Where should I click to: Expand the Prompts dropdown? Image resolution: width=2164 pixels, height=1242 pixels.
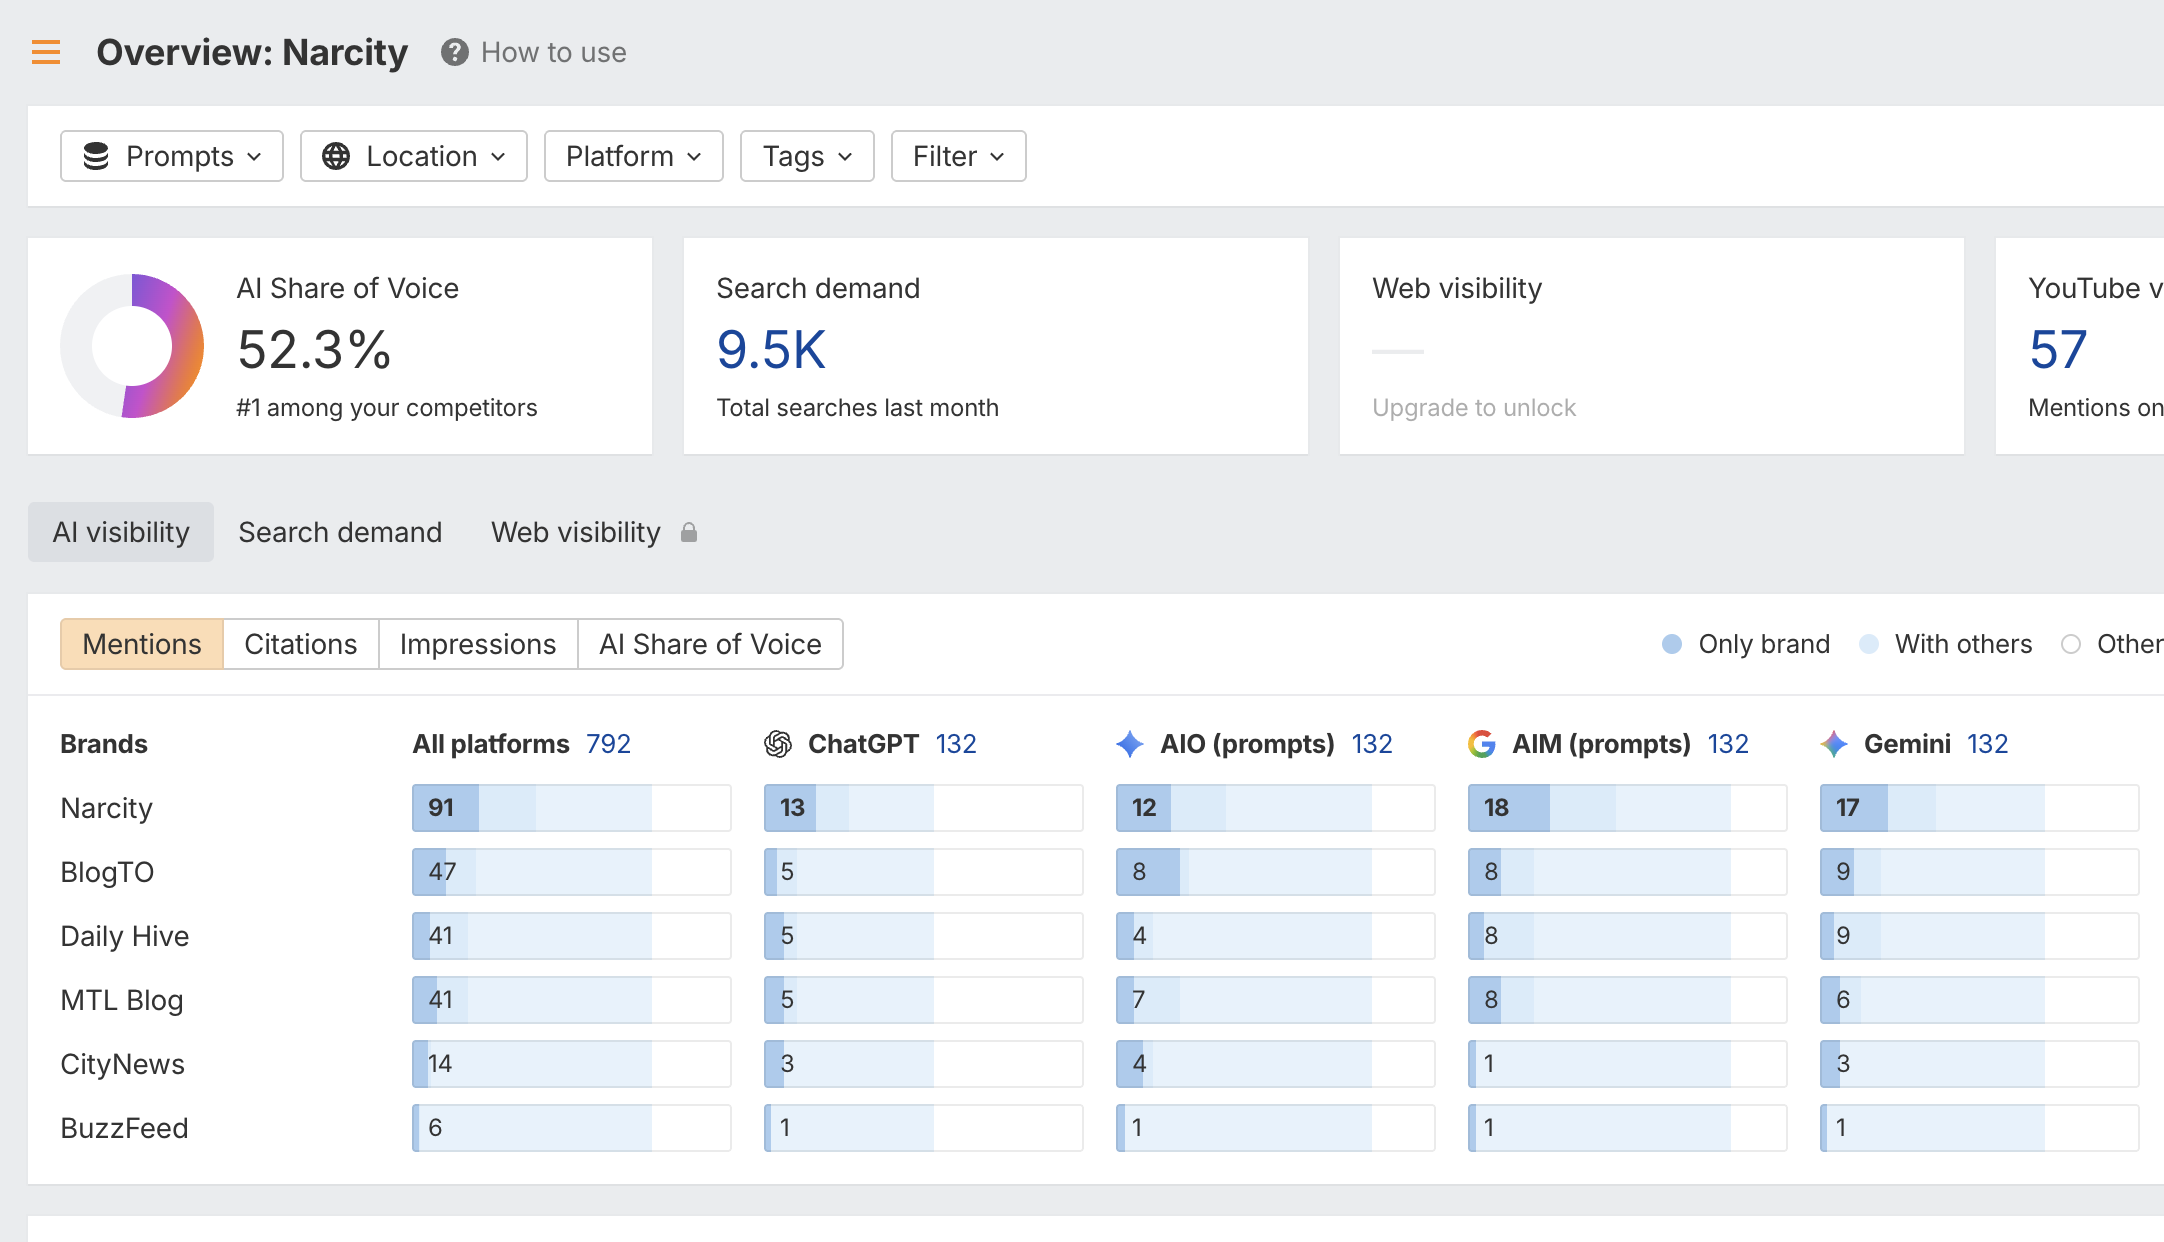(x=172, y=156)
